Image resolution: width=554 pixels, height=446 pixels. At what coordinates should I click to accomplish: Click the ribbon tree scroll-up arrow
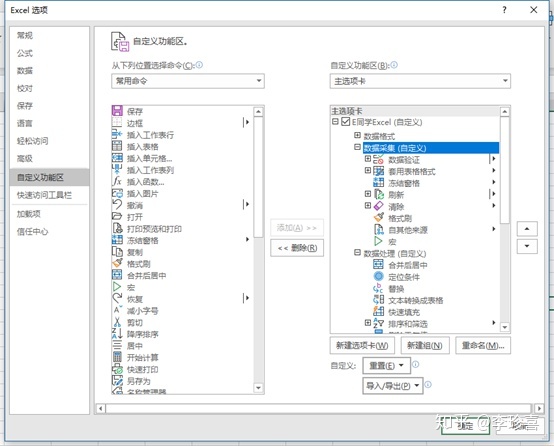click(505, 112)
